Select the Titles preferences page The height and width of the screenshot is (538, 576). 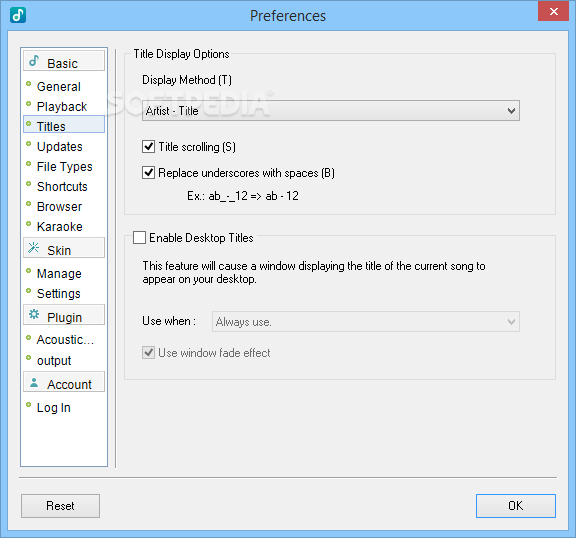click(x=64, y=124)
